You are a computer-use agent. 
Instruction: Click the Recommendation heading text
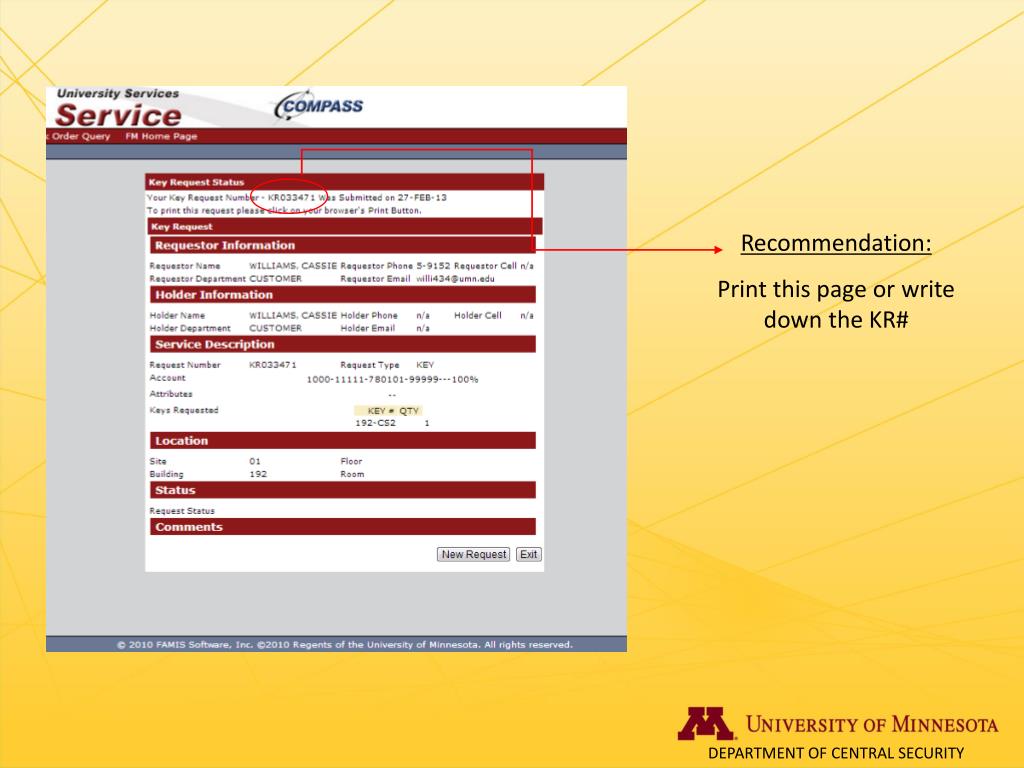click(836, 243)
